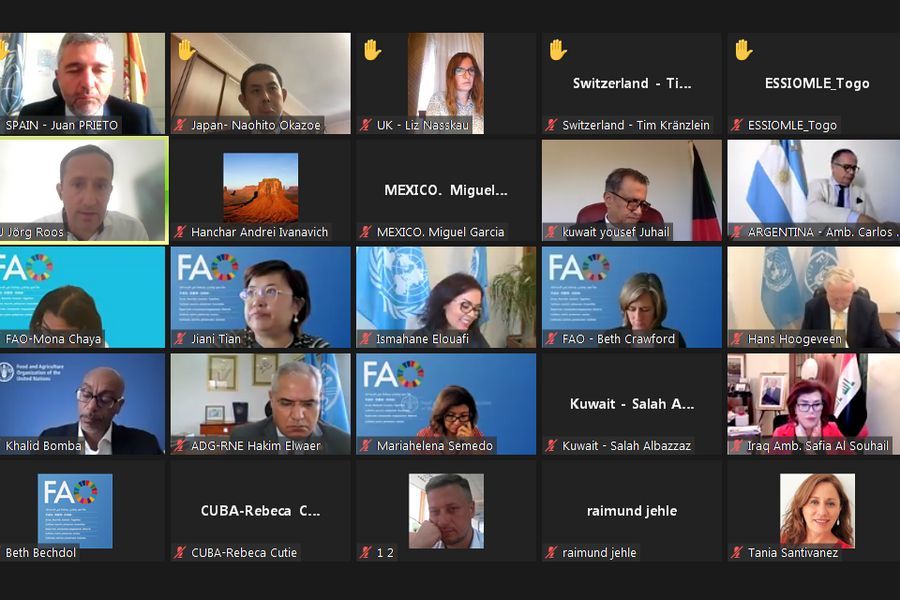Screen dimensions: 900x600
Task: Select Ismahane Elouafi video tile
Action: (446, 297)
